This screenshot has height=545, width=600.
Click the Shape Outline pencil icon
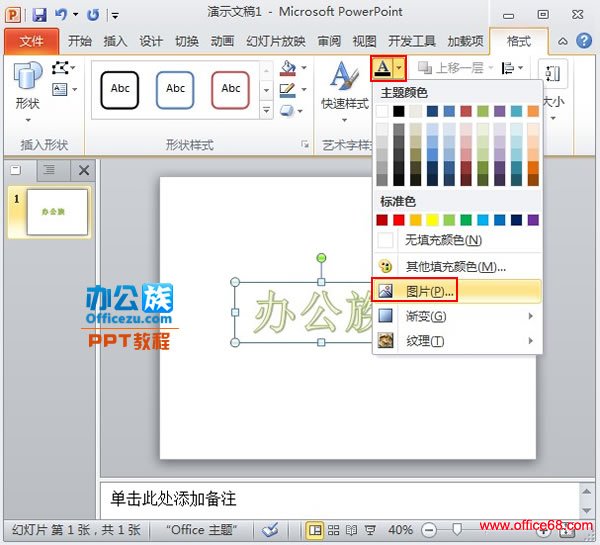pos(288,90)
